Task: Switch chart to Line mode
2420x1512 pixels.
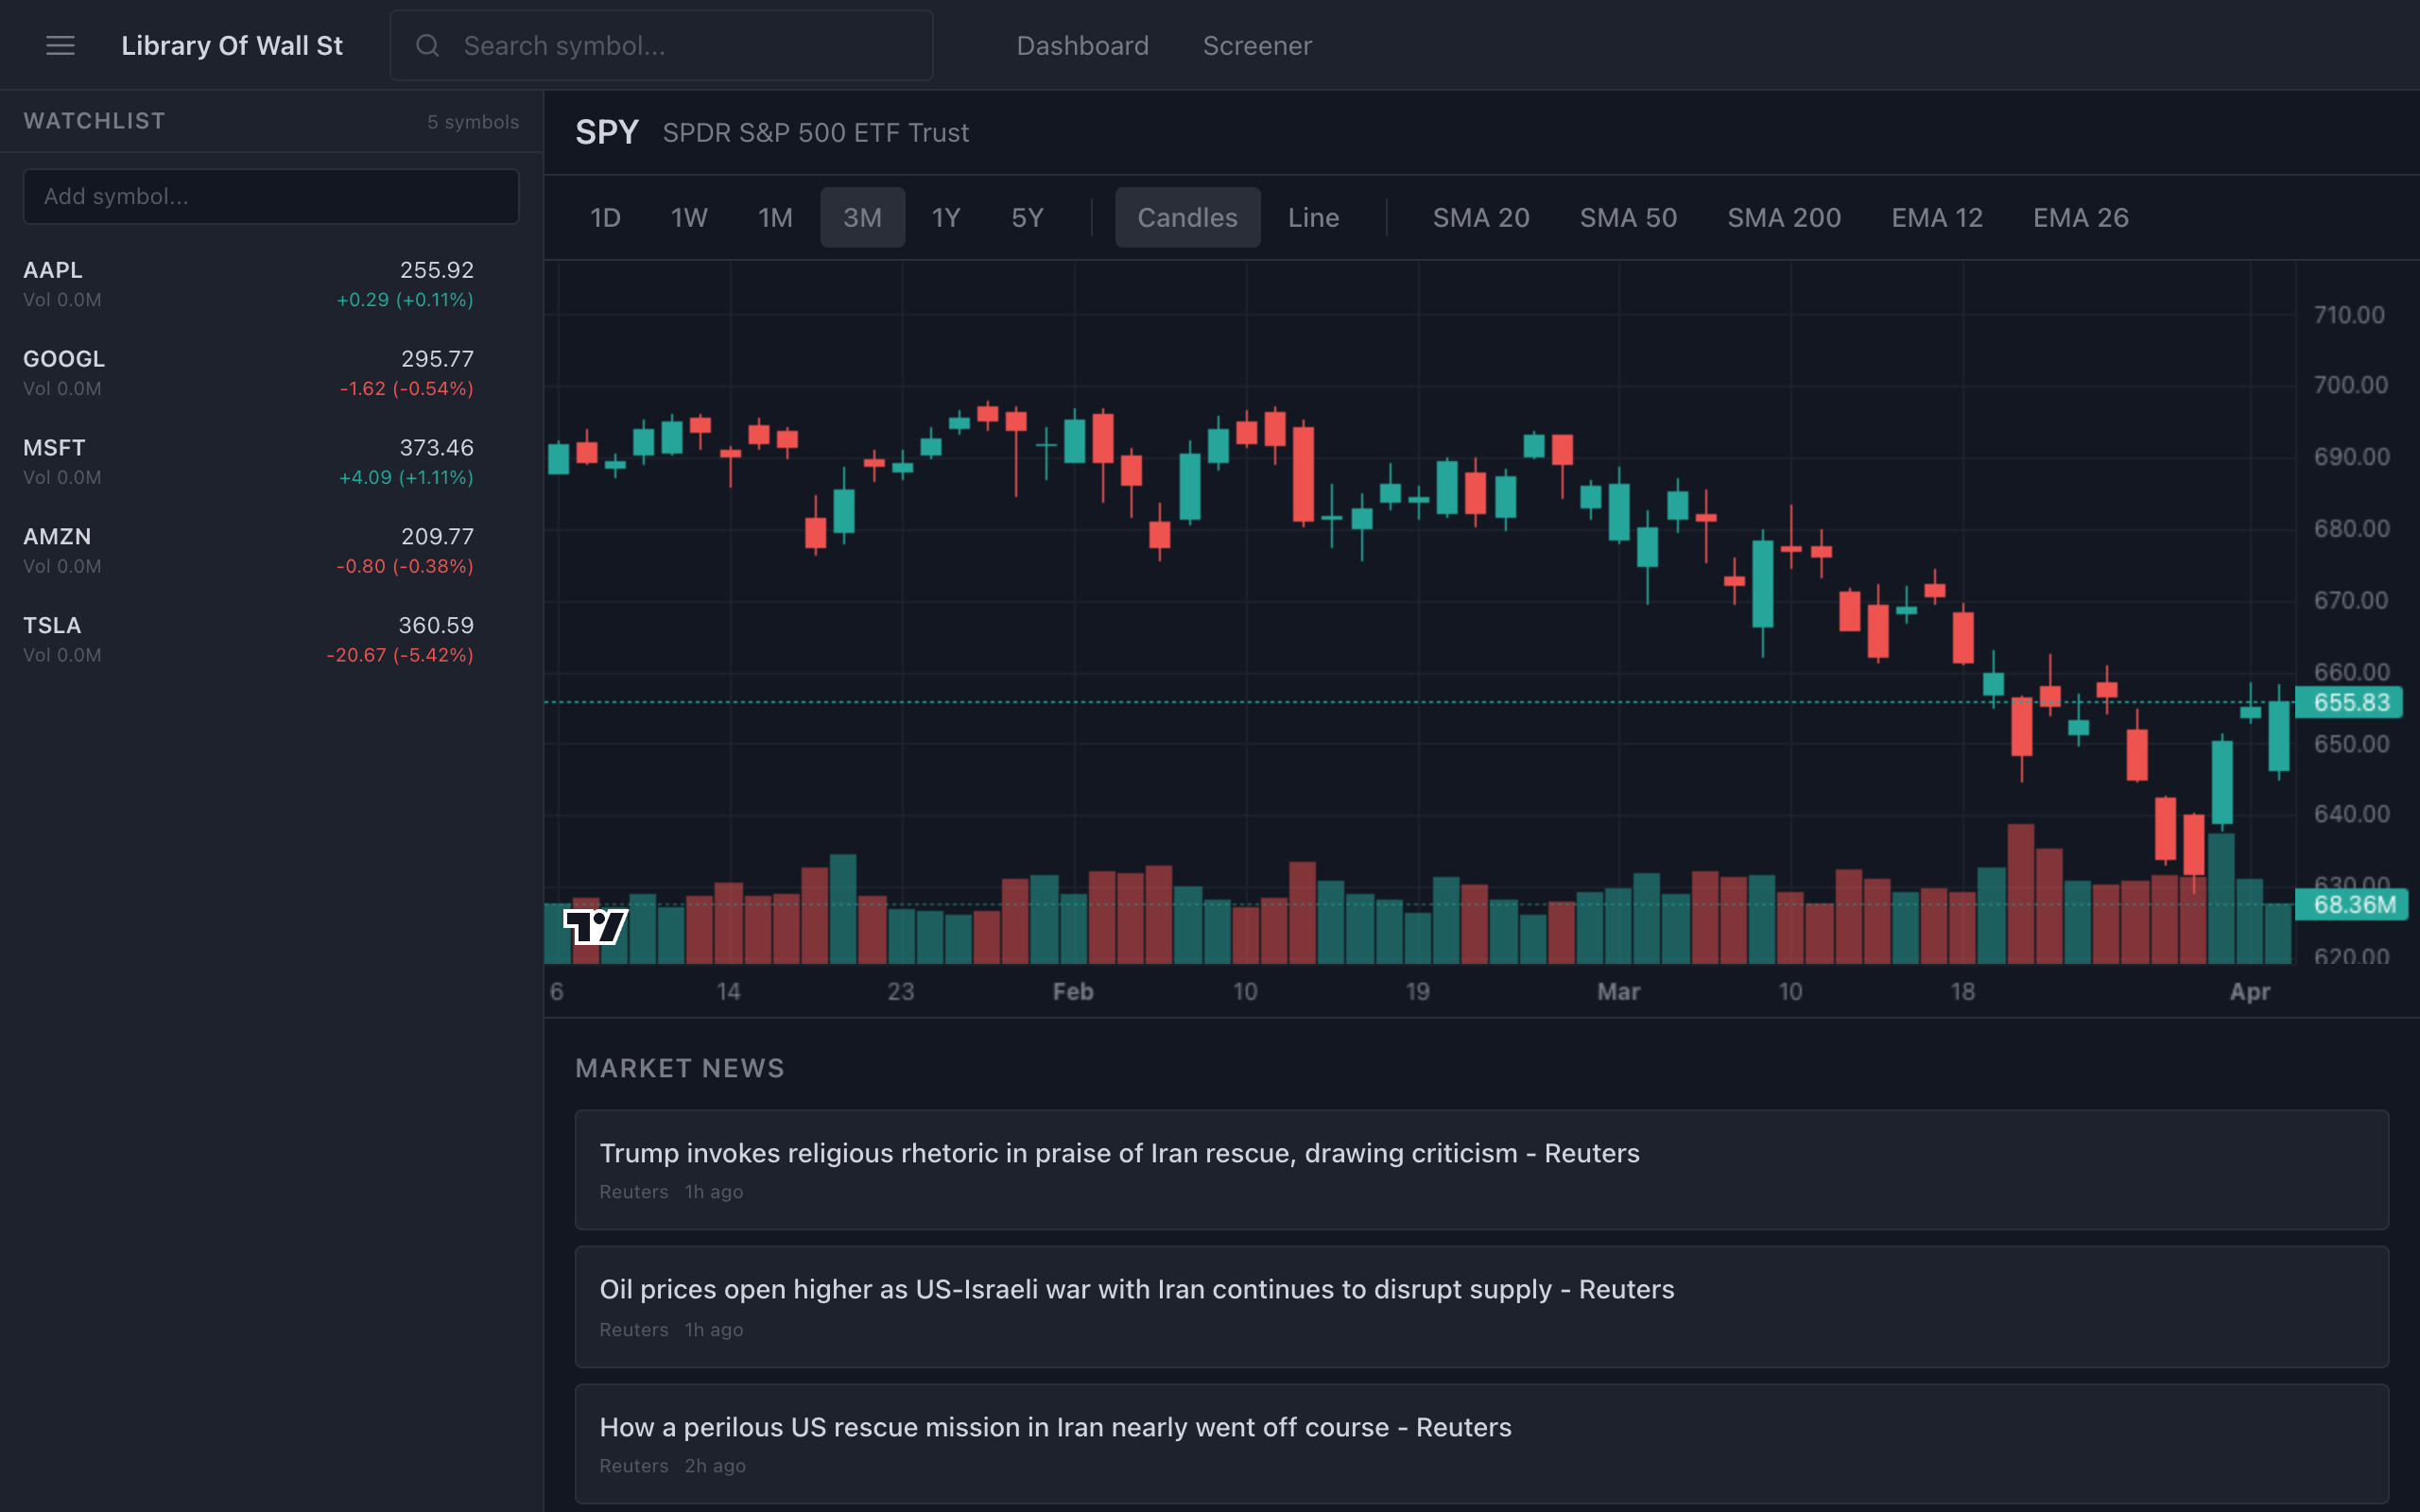Action: (1312, 218)
